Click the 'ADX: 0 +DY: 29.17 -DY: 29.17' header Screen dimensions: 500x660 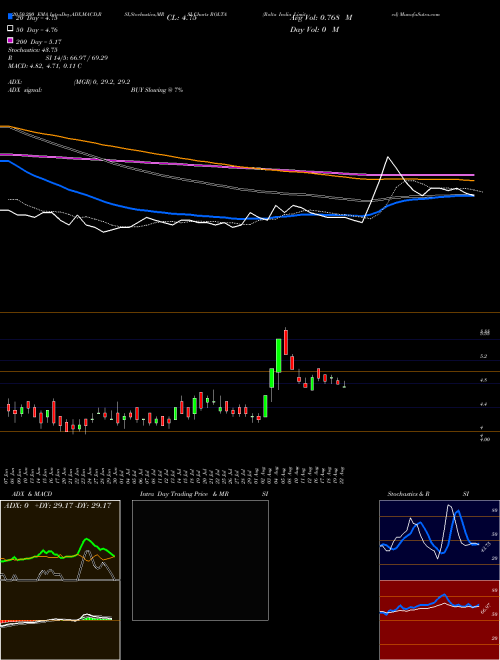coord(57,505)
